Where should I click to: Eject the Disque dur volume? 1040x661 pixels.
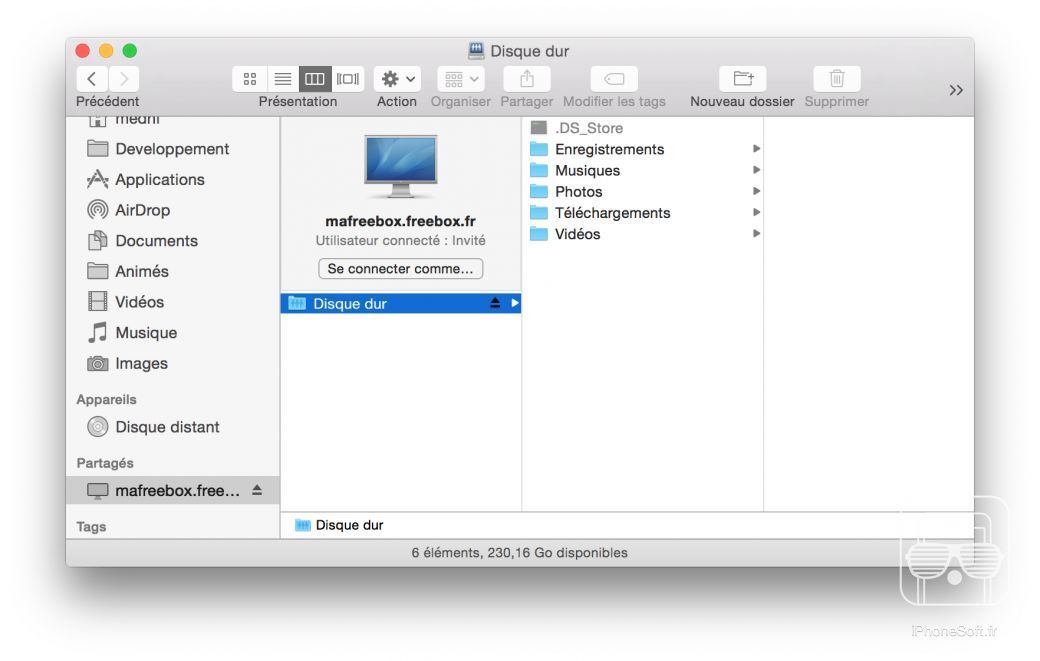coord(495,303)
